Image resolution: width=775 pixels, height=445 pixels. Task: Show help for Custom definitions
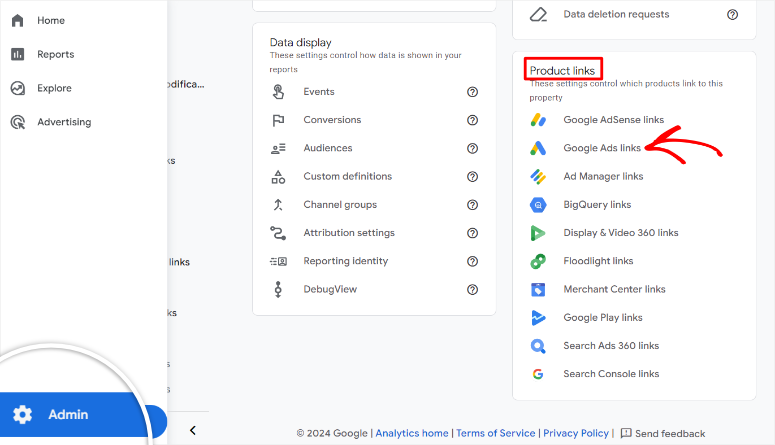[x=473, y=177]
